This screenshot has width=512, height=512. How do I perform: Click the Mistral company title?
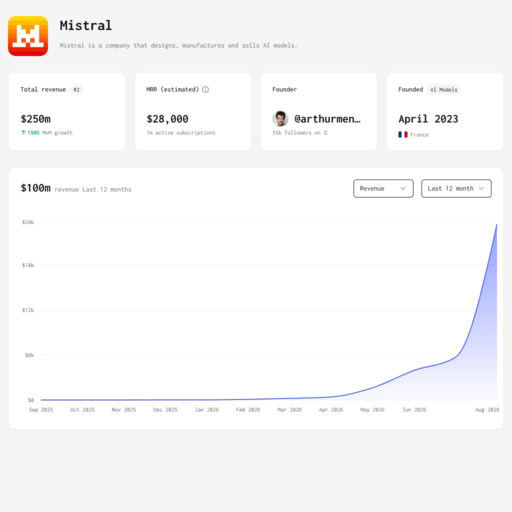pyautogui.click(x=86, y=25)
